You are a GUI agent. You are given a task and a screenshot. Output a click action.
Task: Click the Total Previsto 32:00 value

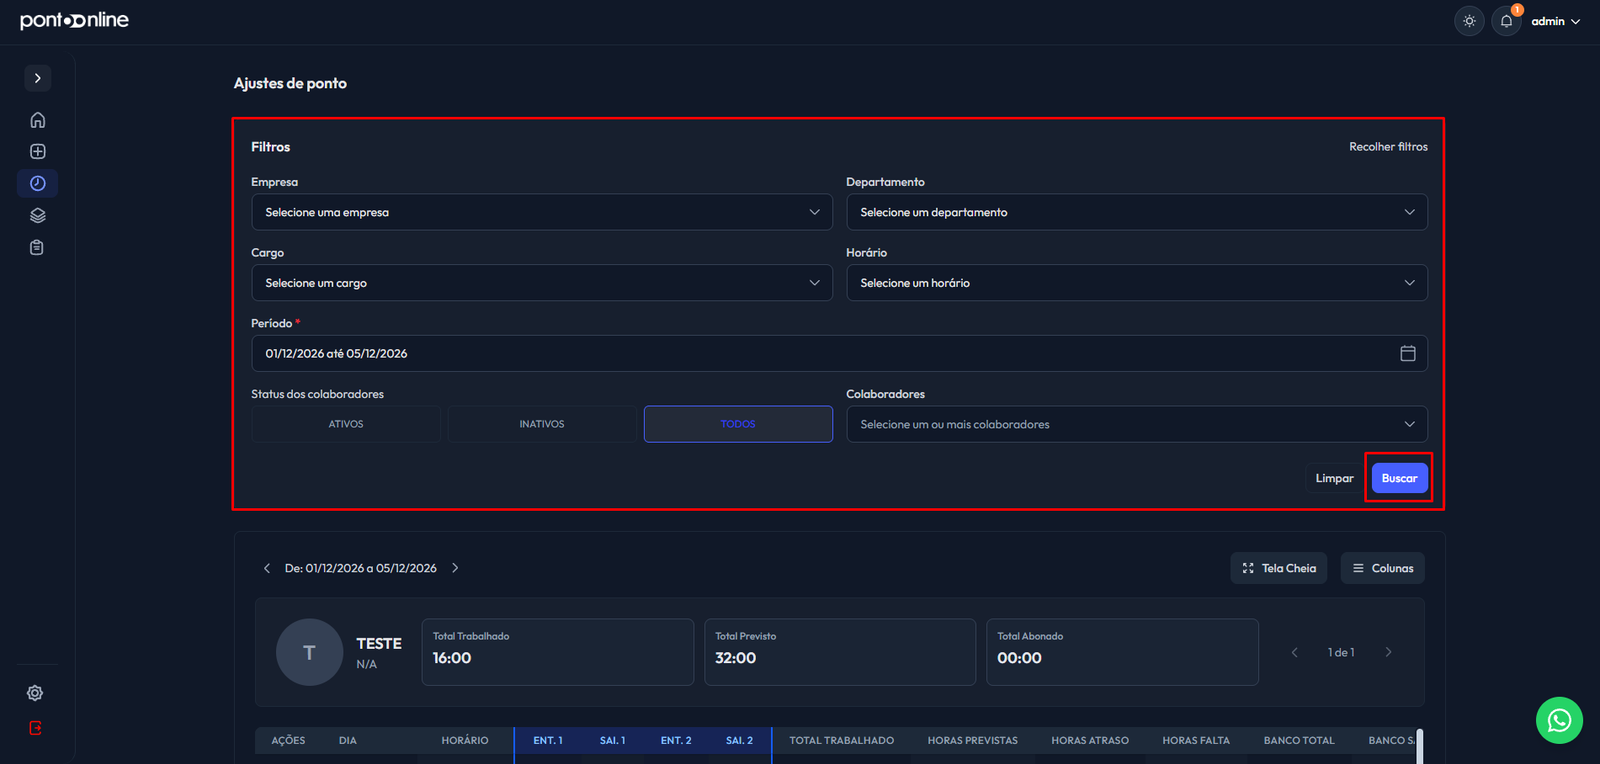(735, 658)
